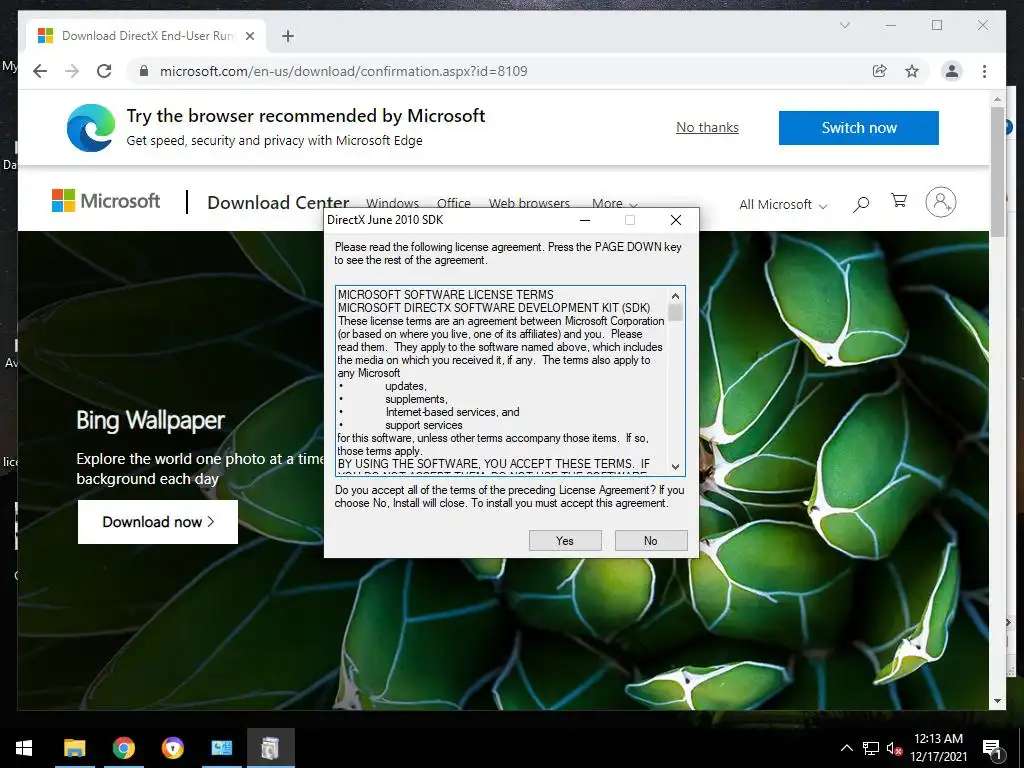Open the Windows nav item

pyautogui.click(x=392, y=203)
